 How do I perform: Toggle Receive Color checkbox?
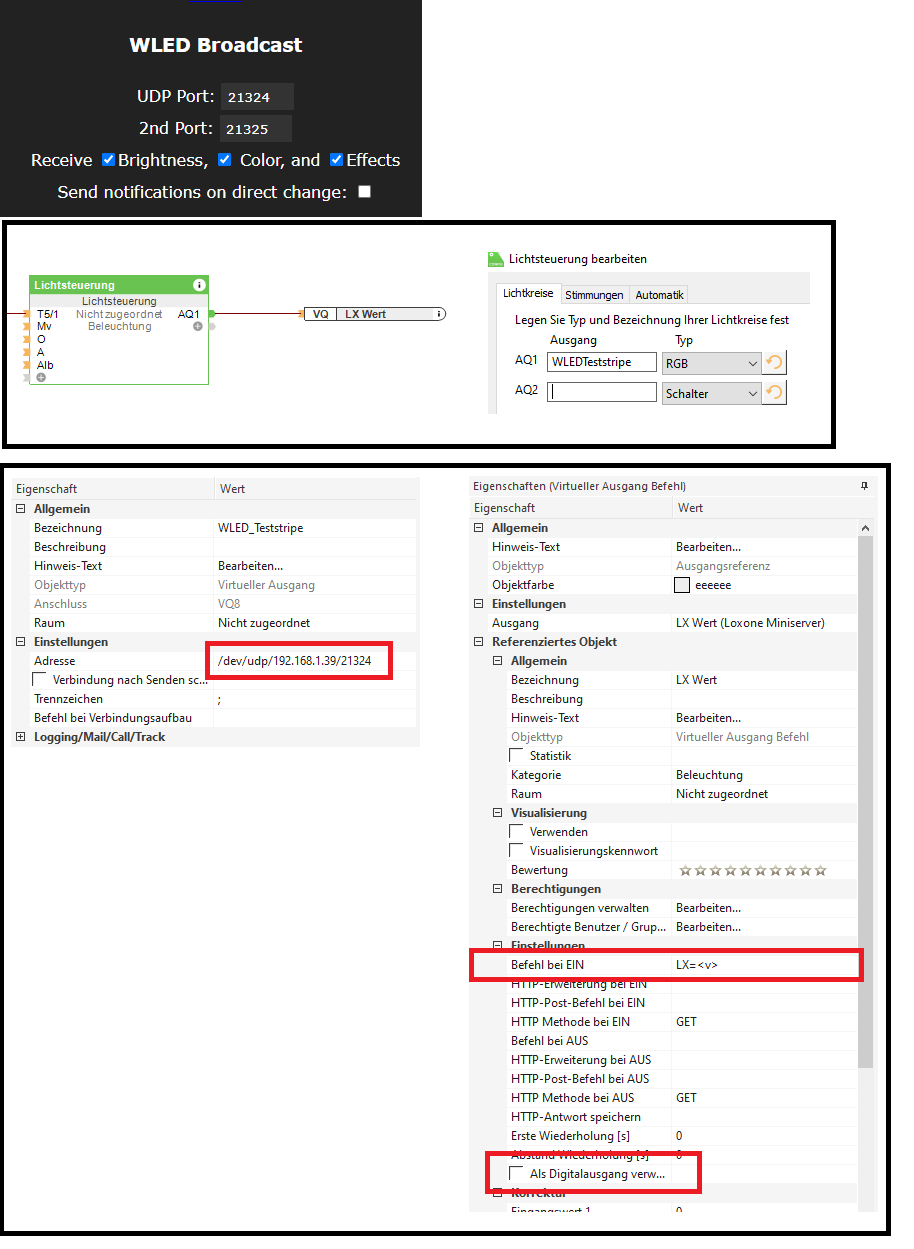(x=224, y=159)
